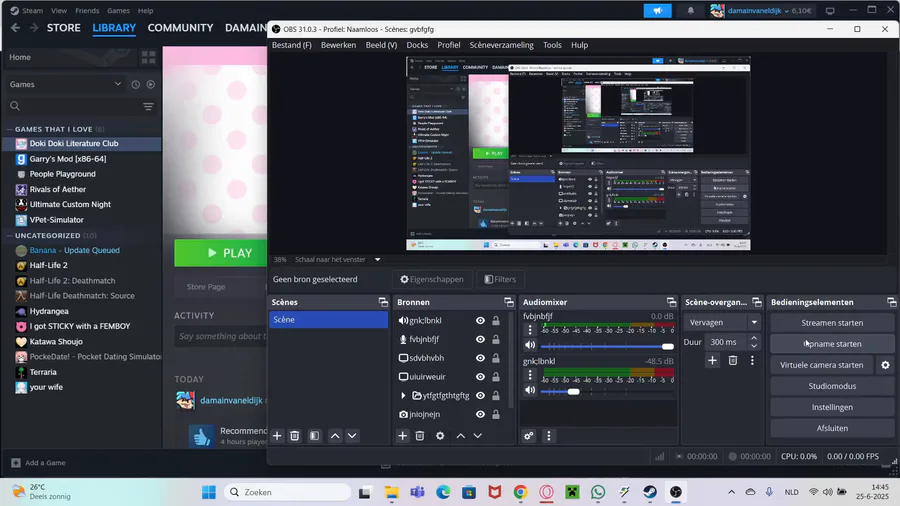Toggle visibility of ytfgtfgthtgftg group
The width and height of the screenshot is (900, 506).
tap(480, 395)
